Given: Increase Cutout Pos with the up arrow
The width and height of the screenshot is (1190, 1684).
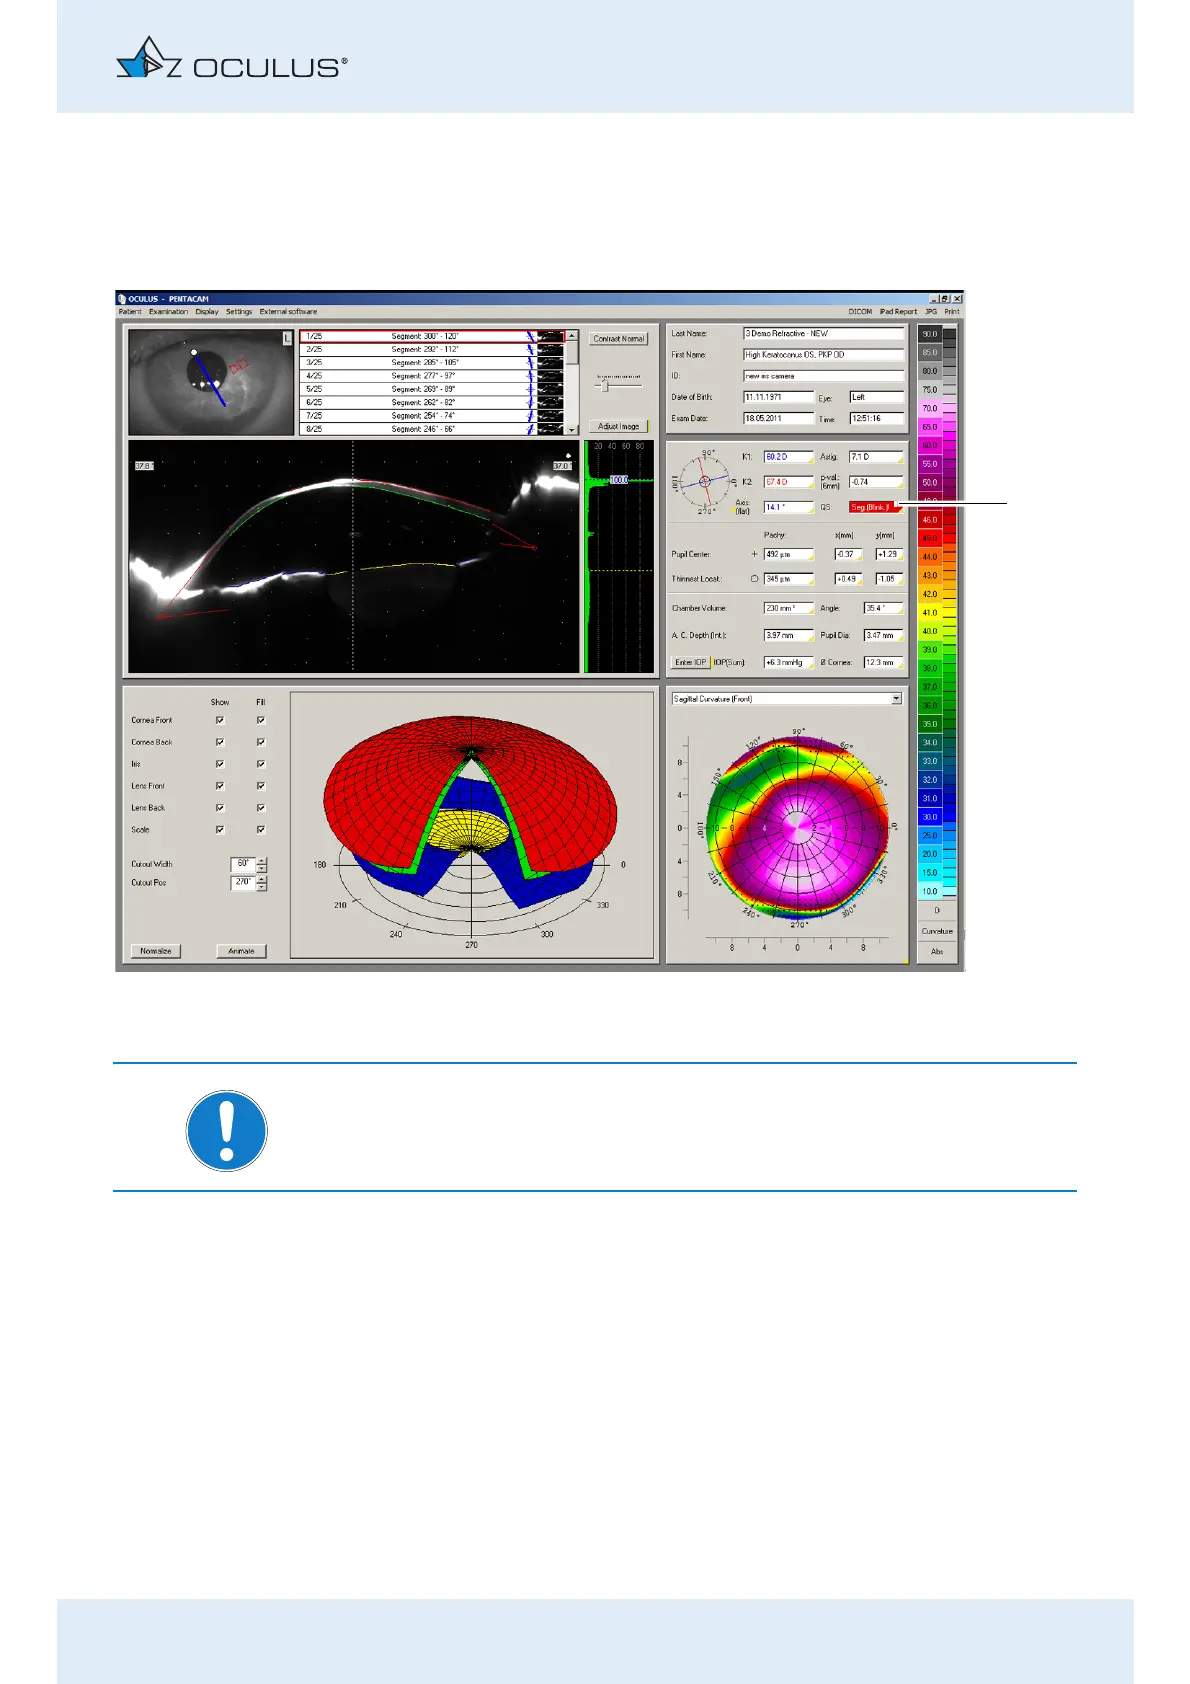Looking at the screenshot, I should click(x=262, y=879).
